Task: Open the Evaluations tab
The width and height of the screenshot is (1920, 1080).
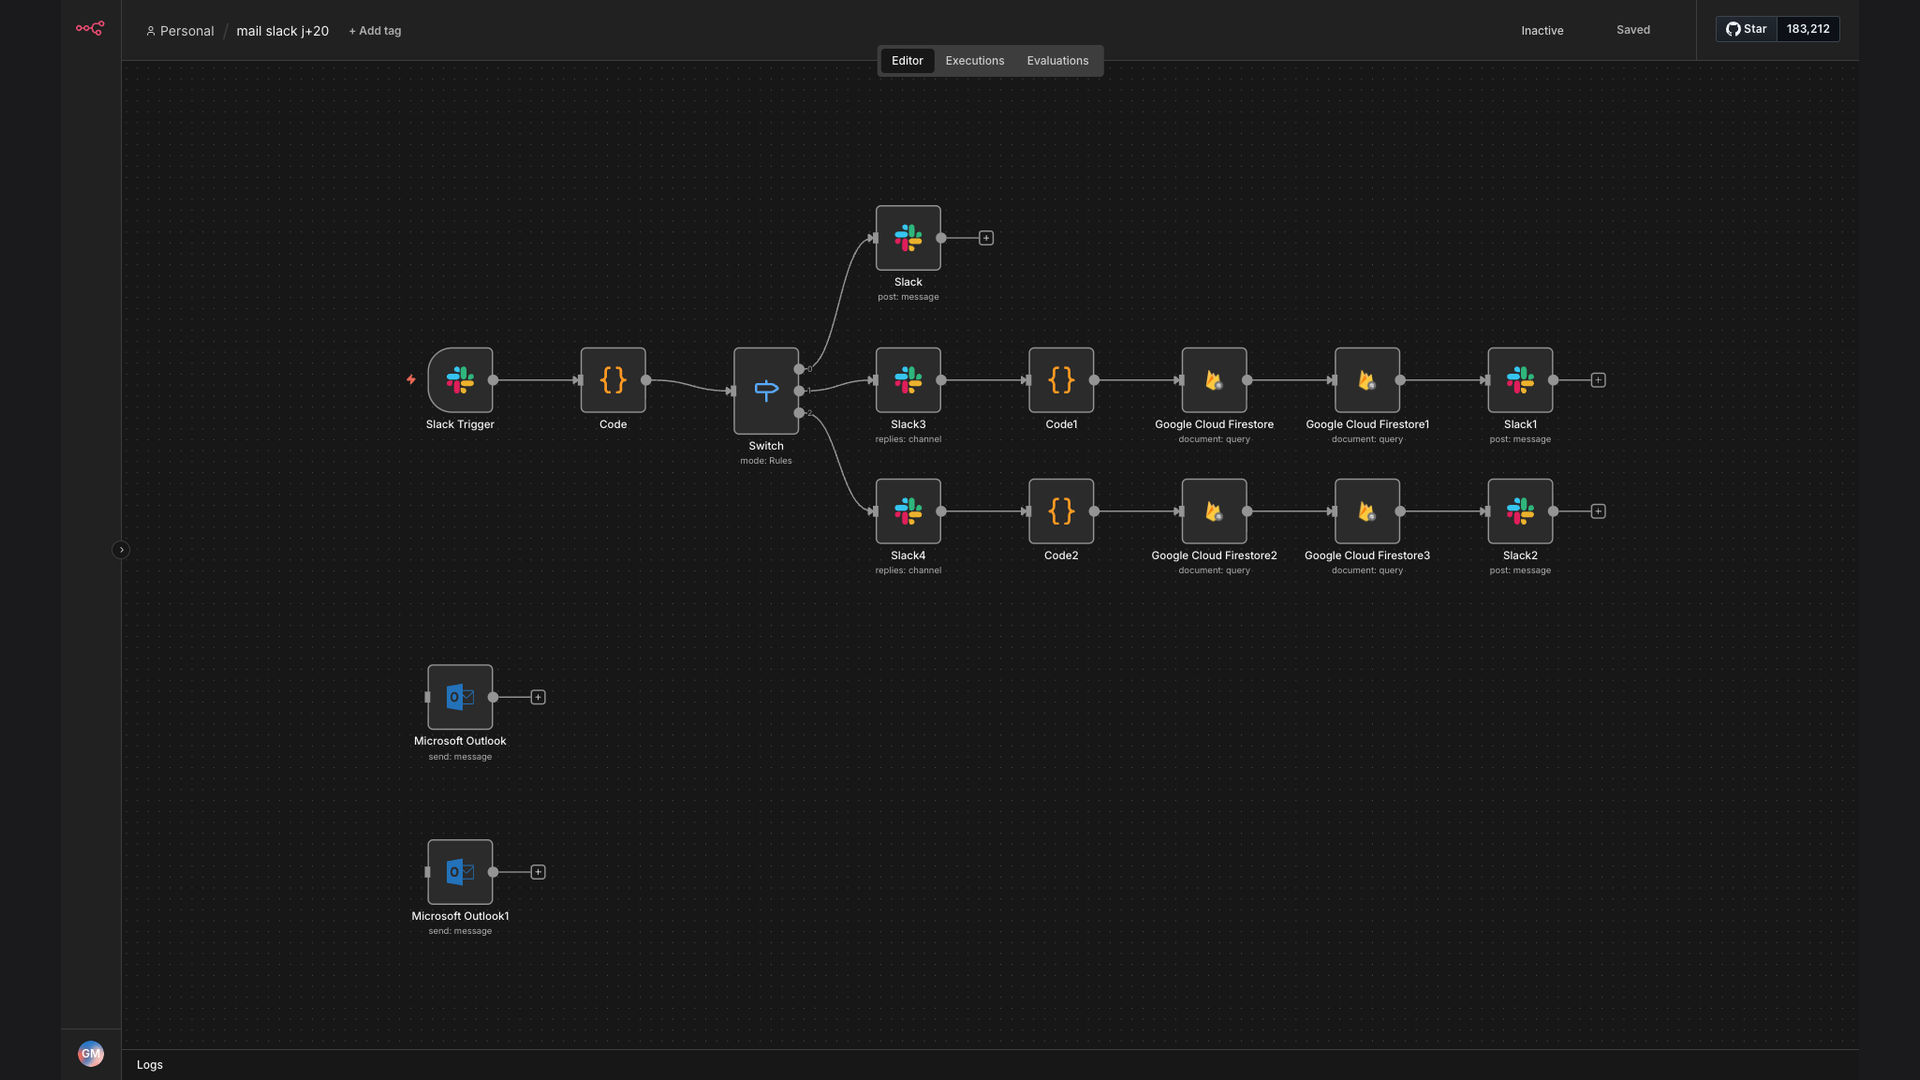Action: coord(1058,61)
